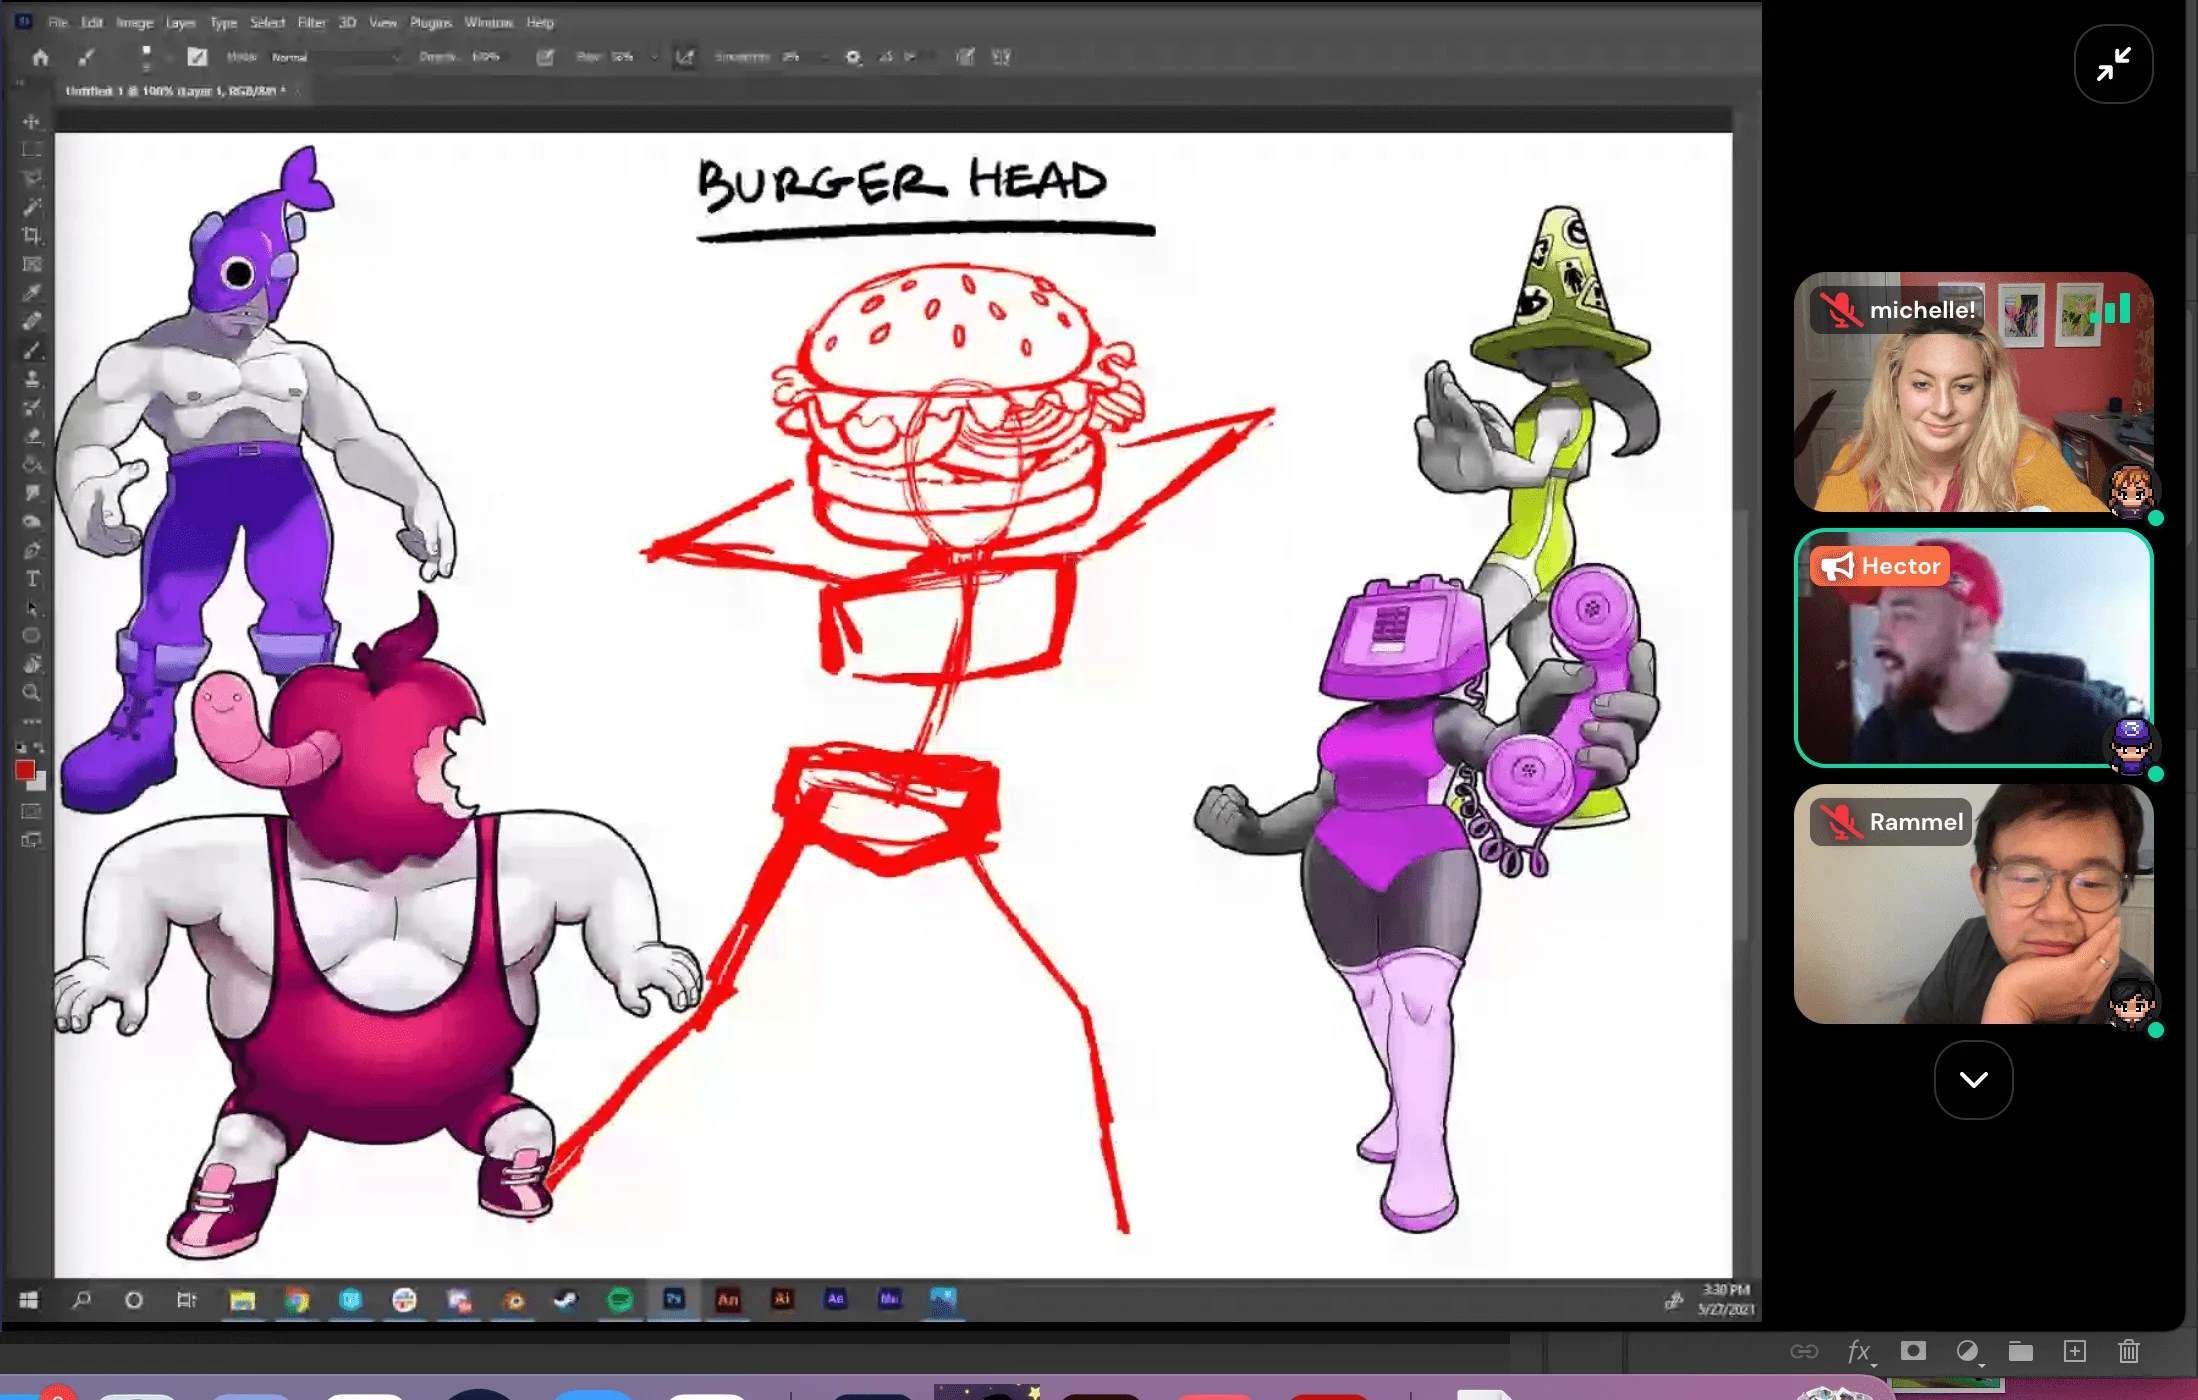The width and height of the screenshot is (2198, 1400).
Task: Open the blending Mode Normal dropdown
Action: 335,57
